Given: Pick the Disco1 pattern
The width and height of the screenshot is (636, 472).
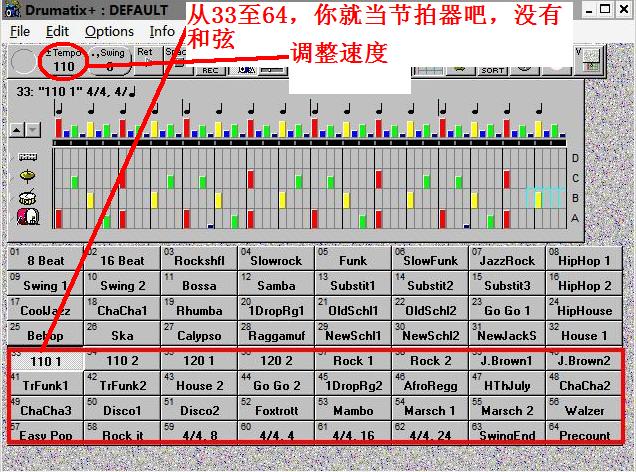Looking at the screenshot, I should coord(122,408).
